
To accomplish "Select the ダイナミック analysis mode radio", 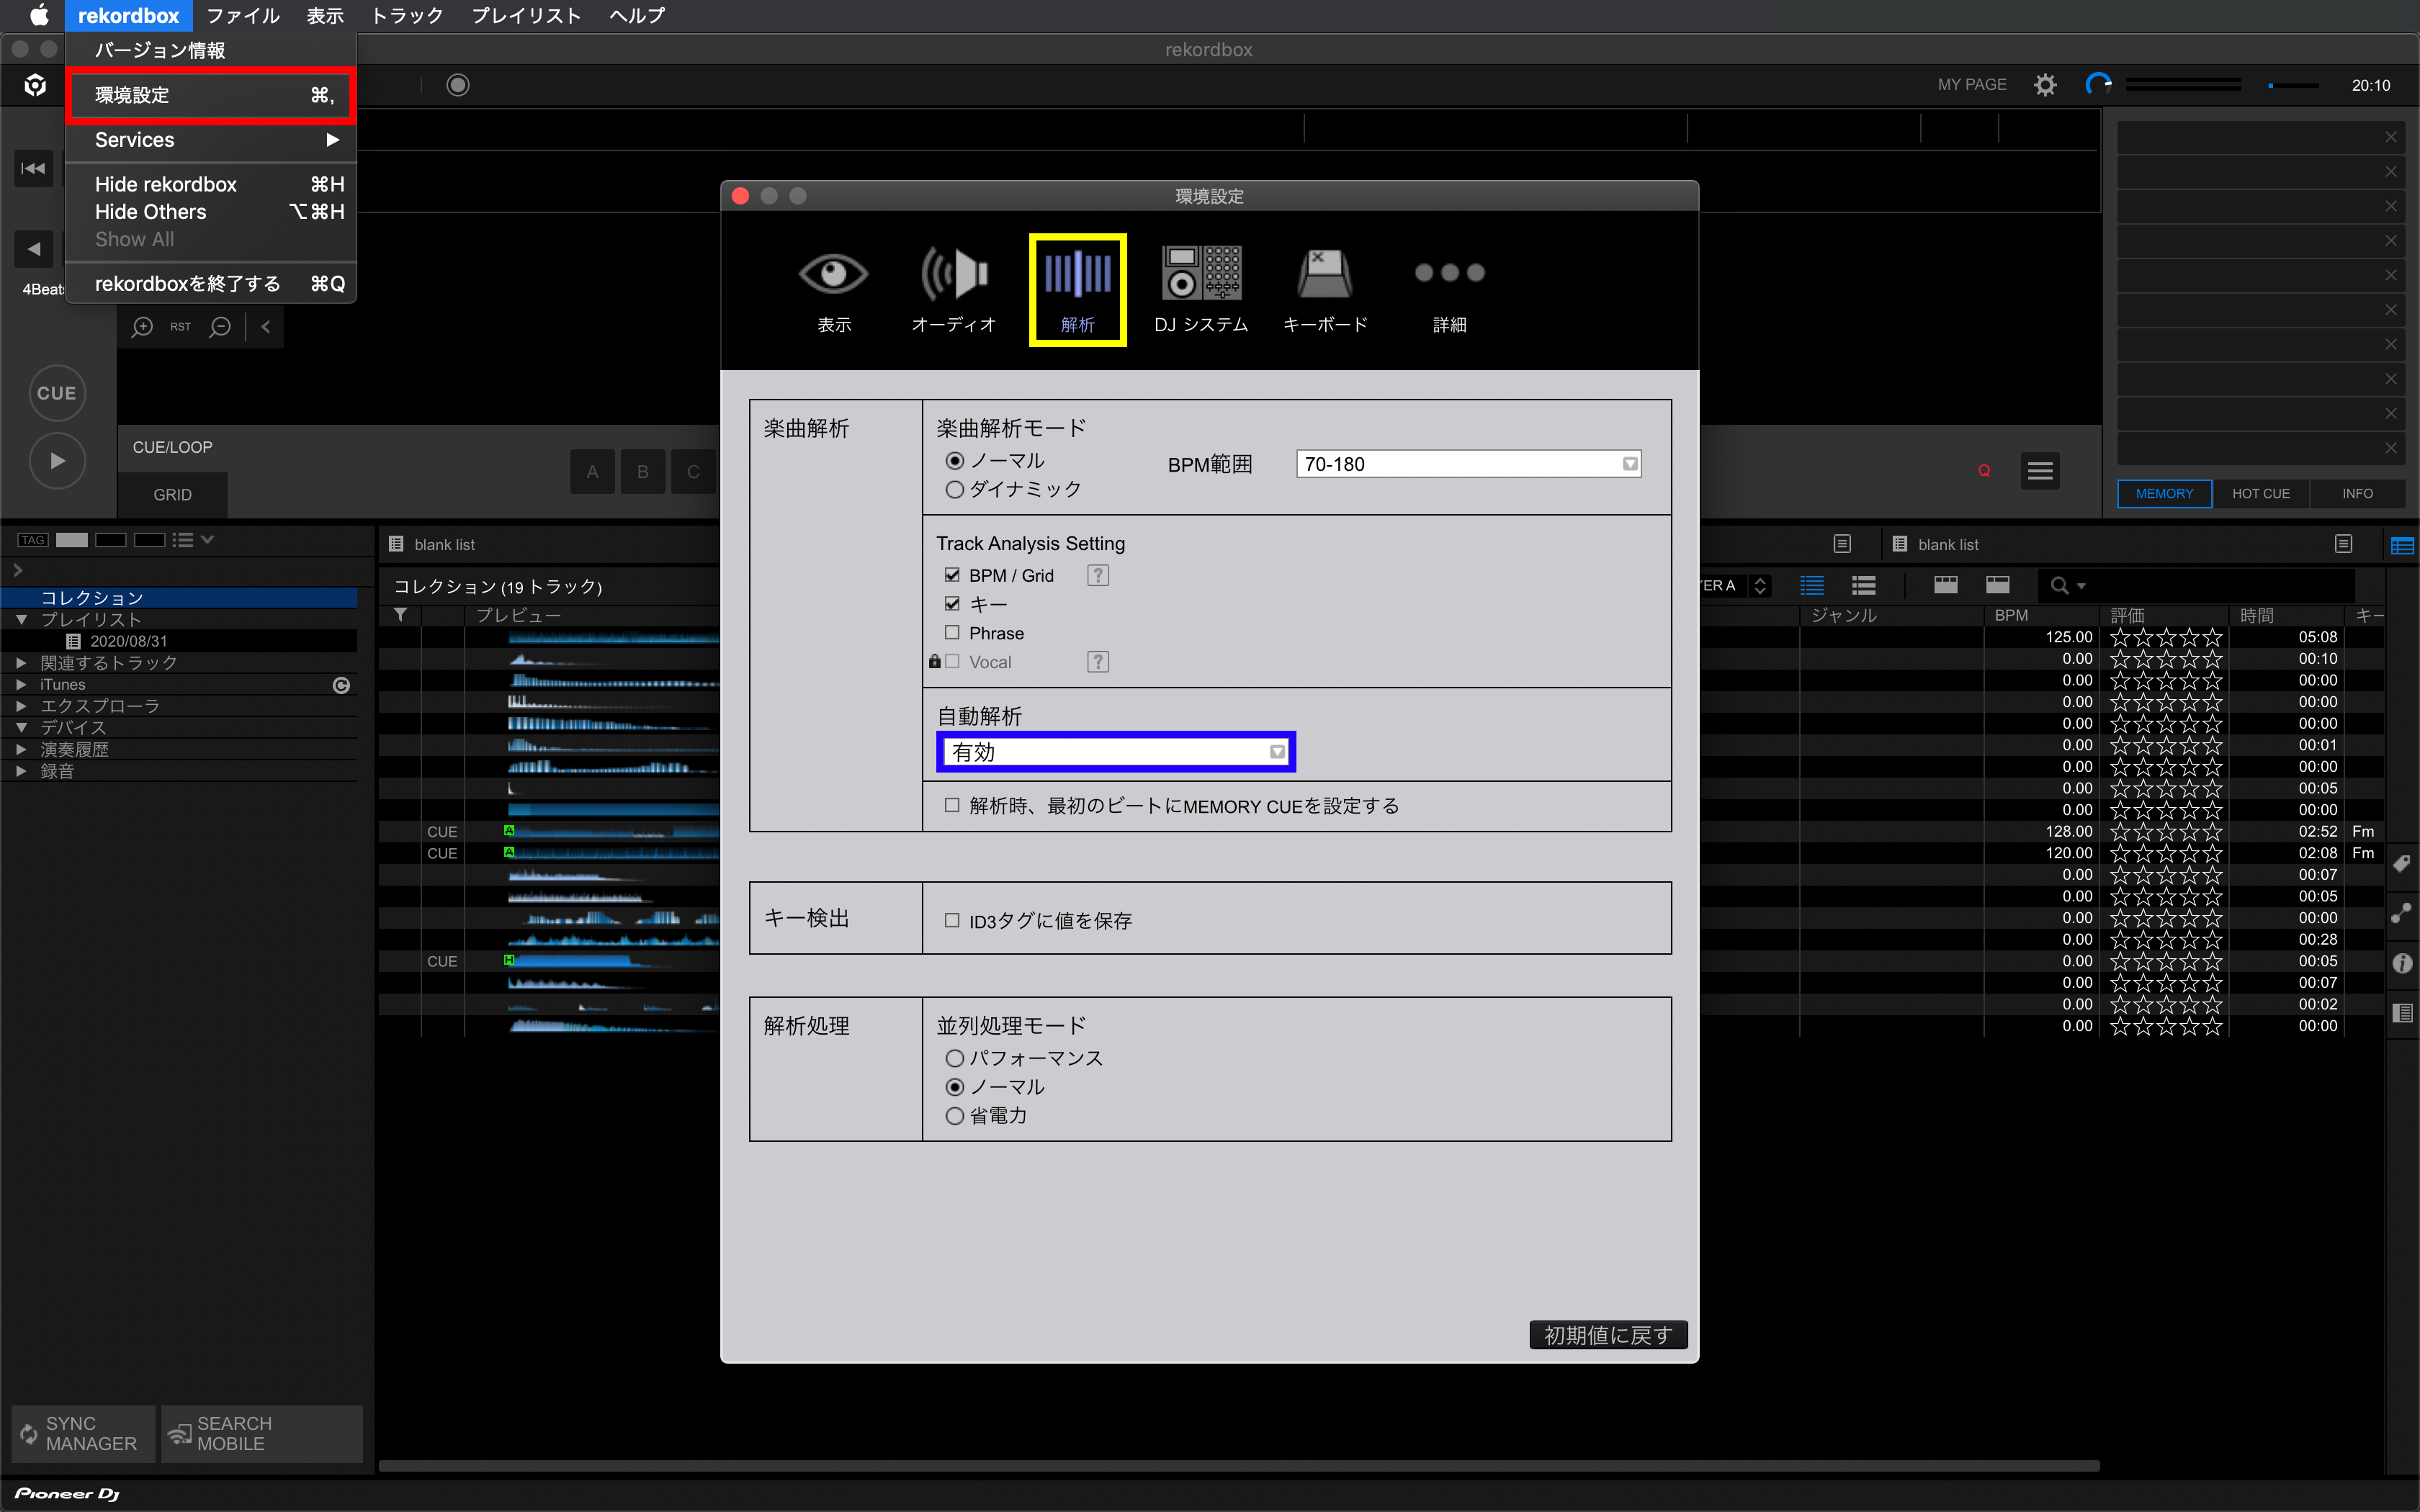I will click(x=955, y=489).
